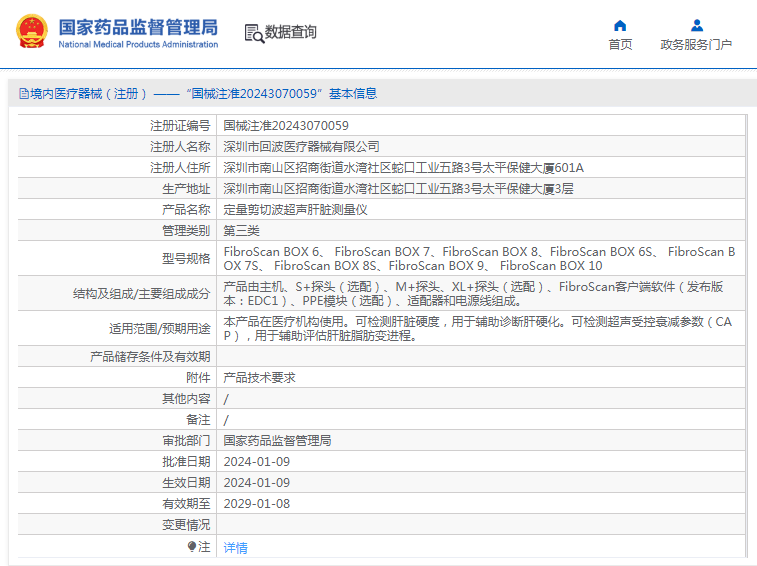Screen dimensions: 757x566
Task: Click the government service portal person icon
Action: [x=697, y=25]
